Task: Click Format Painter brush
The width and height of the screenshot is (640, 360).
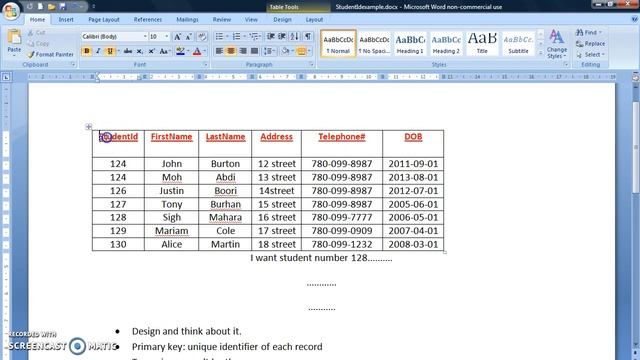Action: 31,54
